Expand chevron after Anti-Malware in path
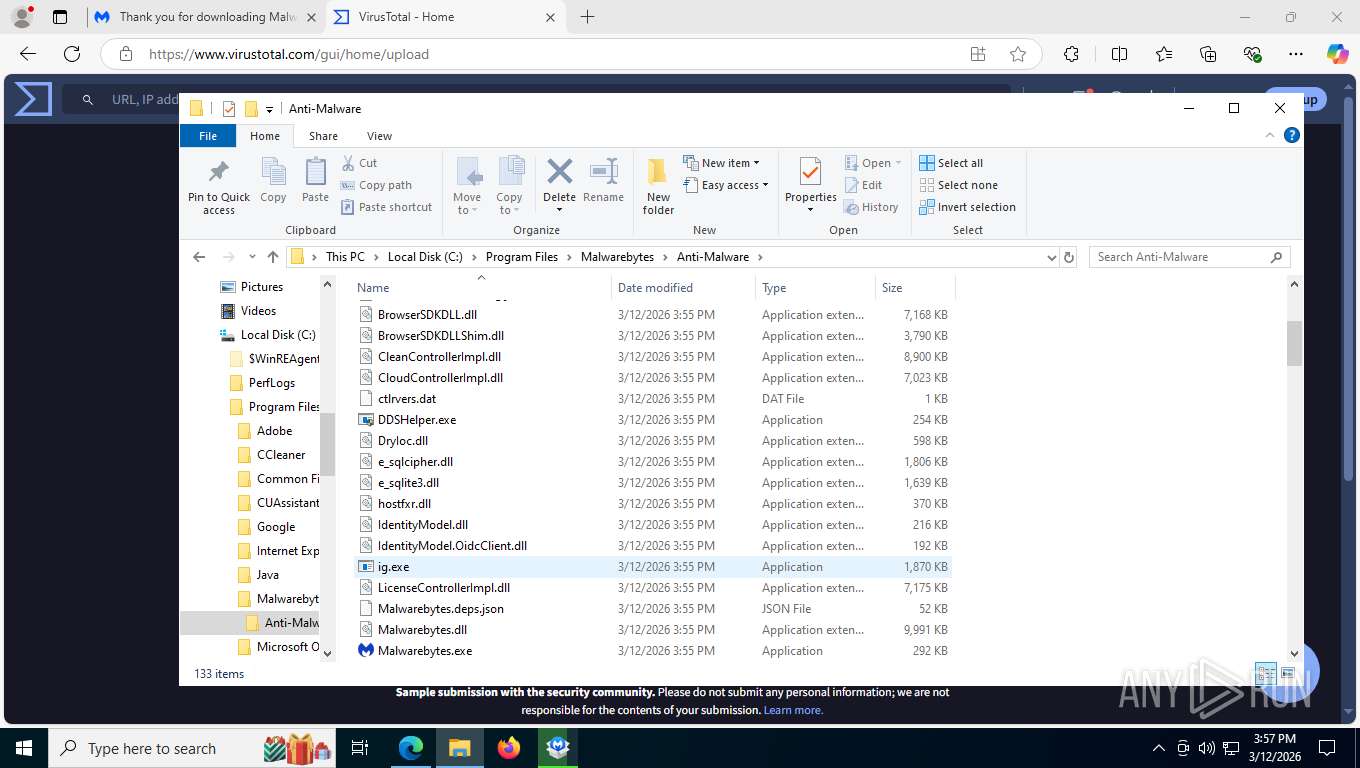Viewport: 1360px width, 768px height. tap(760, 257)
